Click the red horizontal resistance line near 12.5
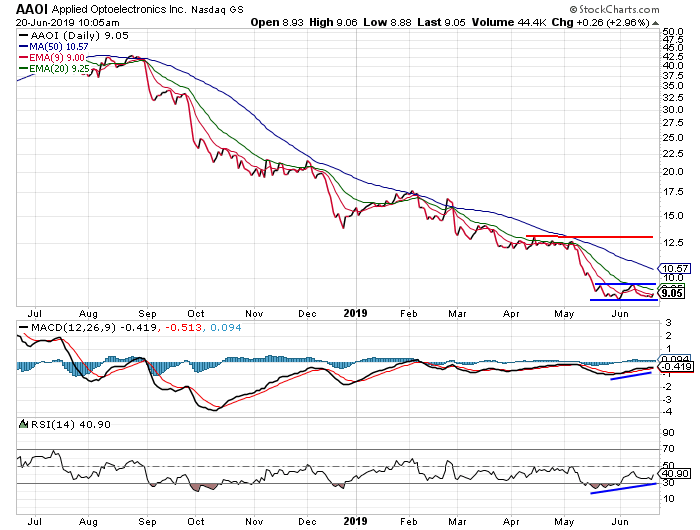The width and height of the screenshot is (700, 530). tap(590, 236)
